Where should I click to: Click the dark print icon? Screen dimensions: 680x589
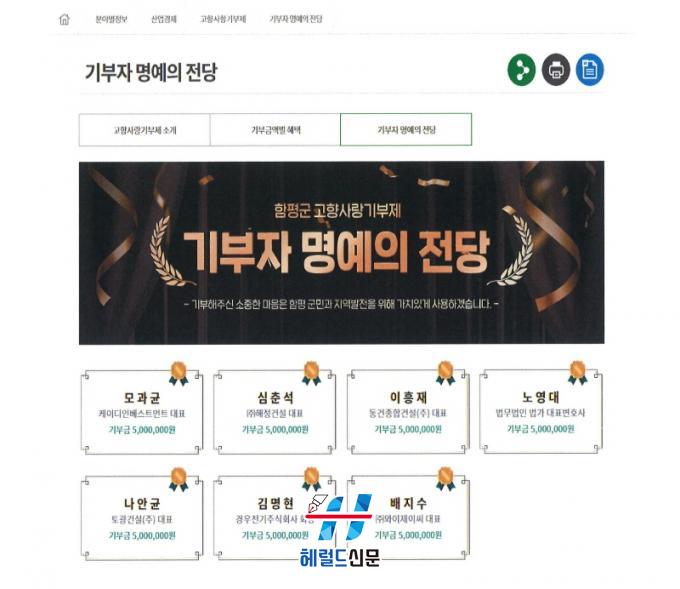tap(556, 70)
